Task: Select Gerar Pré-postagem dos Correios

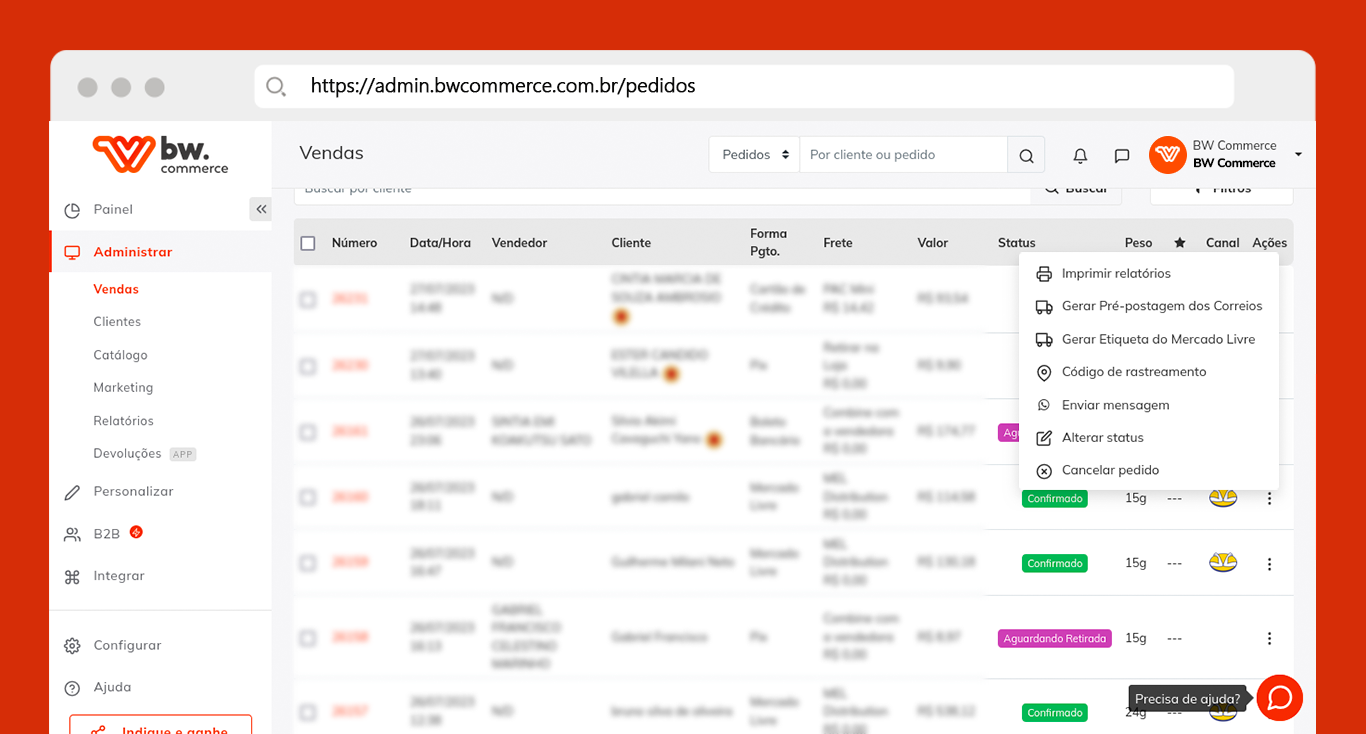Action: (x=1148, y=307)
